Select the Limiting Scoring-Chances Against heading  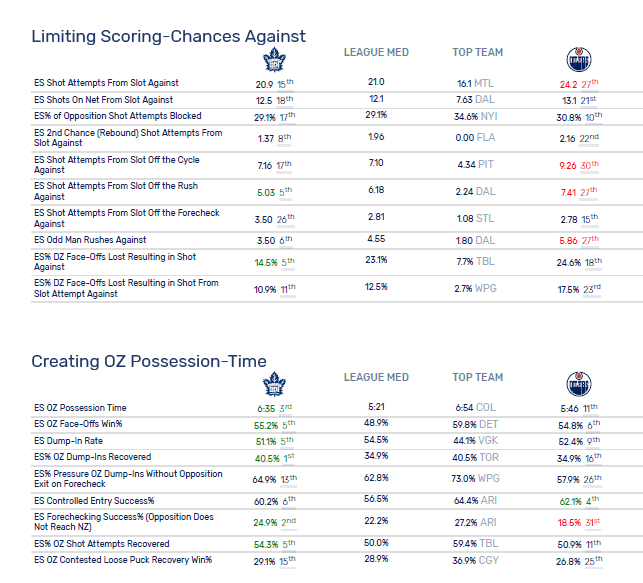click(168, 36)
